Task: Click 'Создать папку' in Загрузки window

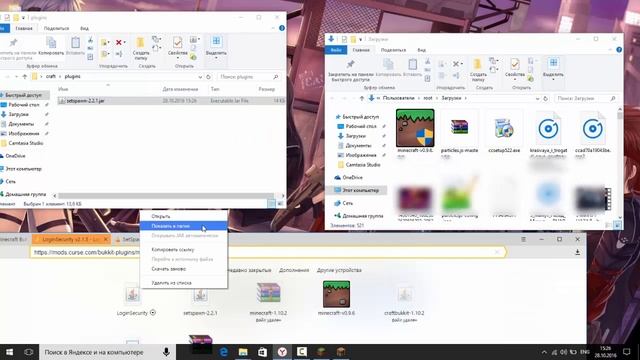Action: click(x=478, y=70)
